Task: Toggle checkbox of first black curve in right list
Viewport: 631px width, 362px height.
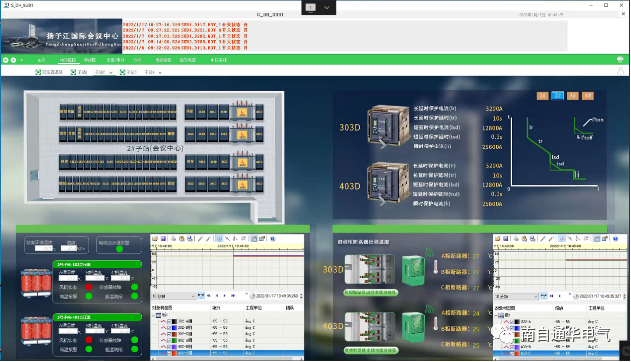Action: tap(512, 322)
